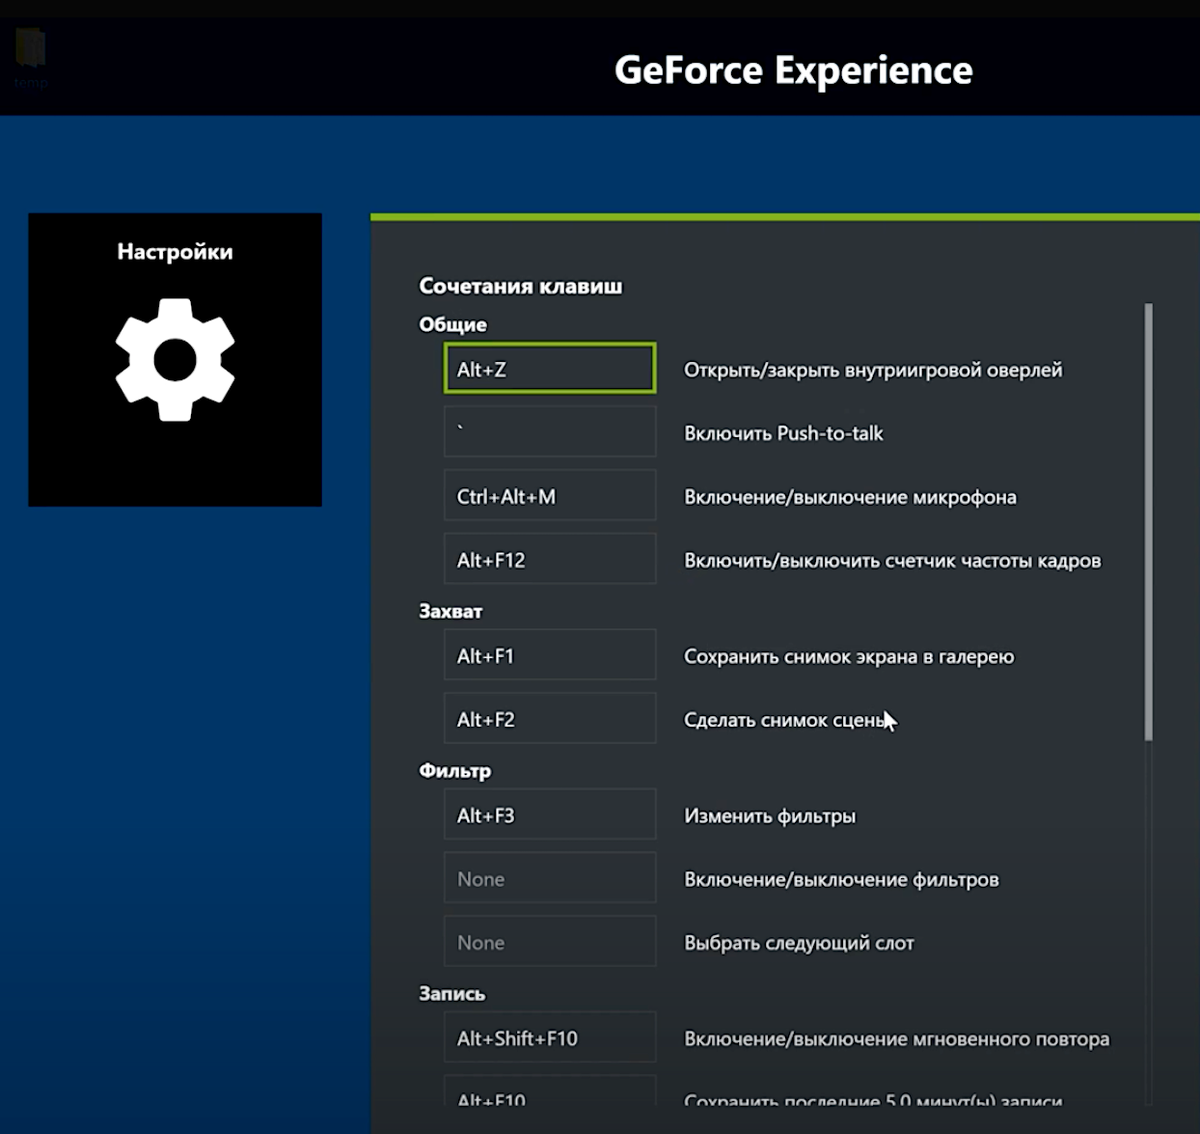
Task: Click the Фильтр section label
Action: click(x=455, y=771)
